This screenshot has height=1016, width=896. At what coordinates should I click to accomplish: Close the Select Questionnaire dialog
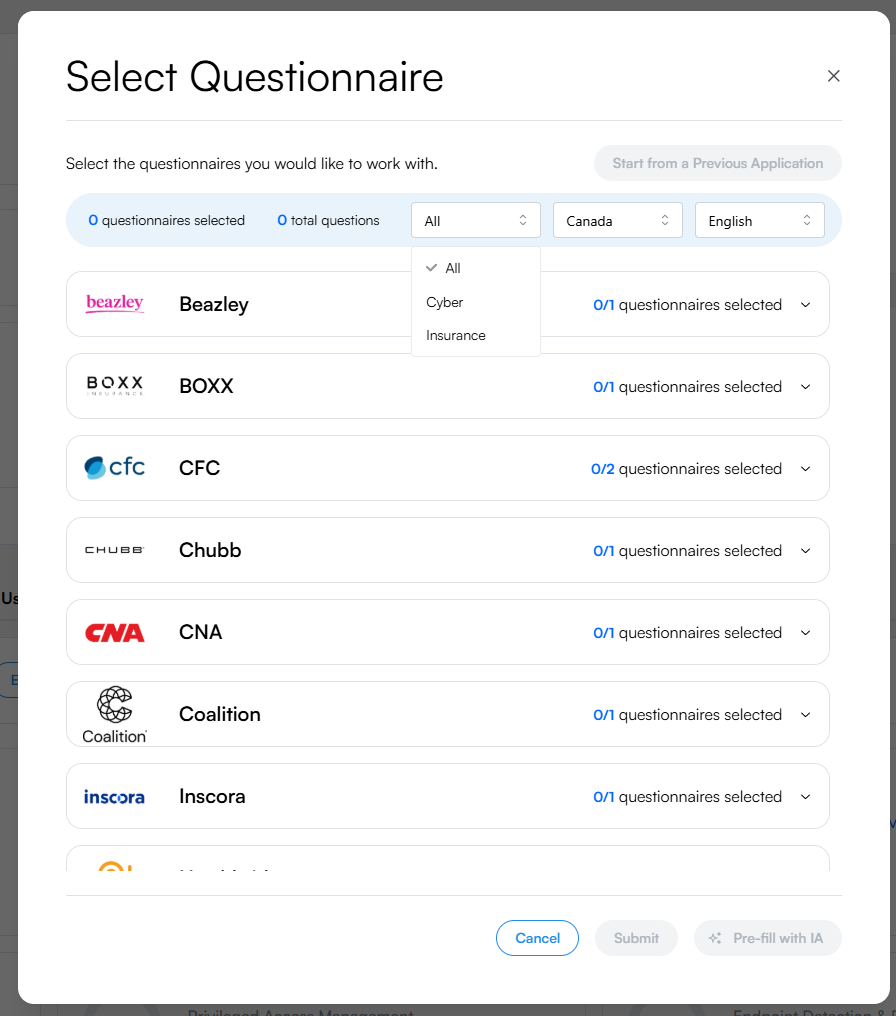point(833,75)
